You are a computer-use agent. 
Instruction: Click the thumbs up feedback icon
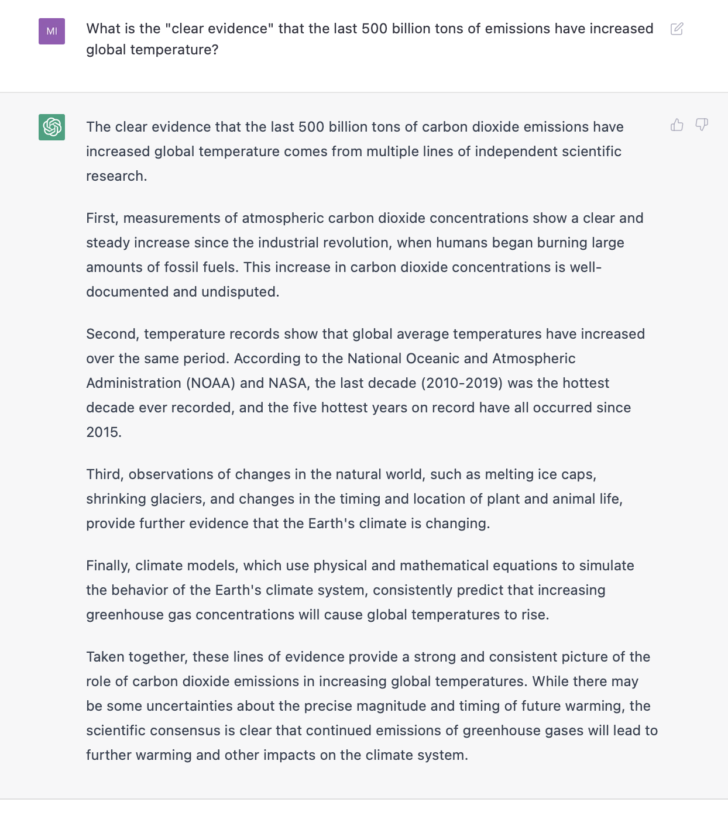[x=677, y=125]
